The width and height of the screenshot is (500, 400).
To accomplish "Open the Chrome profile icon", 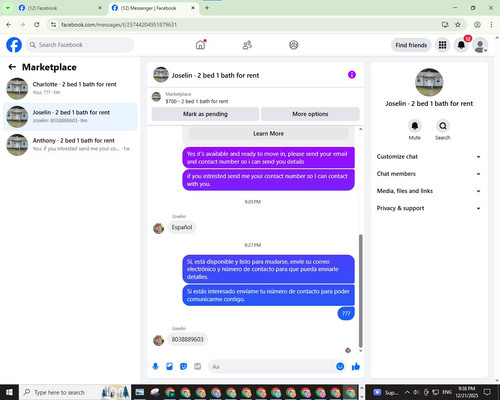I will (477, 25).
